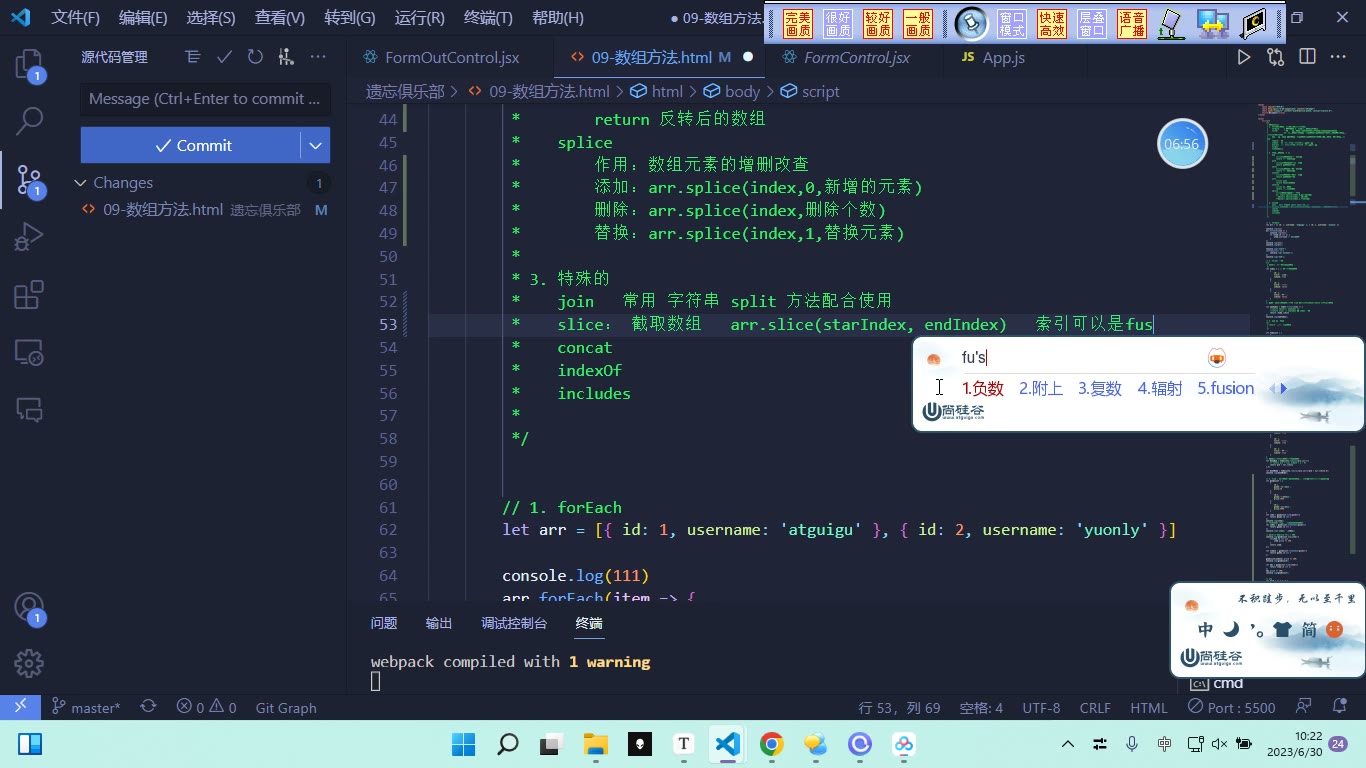Switch source control to tree view
Screen dimensions: 1366x768
coord(193,57)
